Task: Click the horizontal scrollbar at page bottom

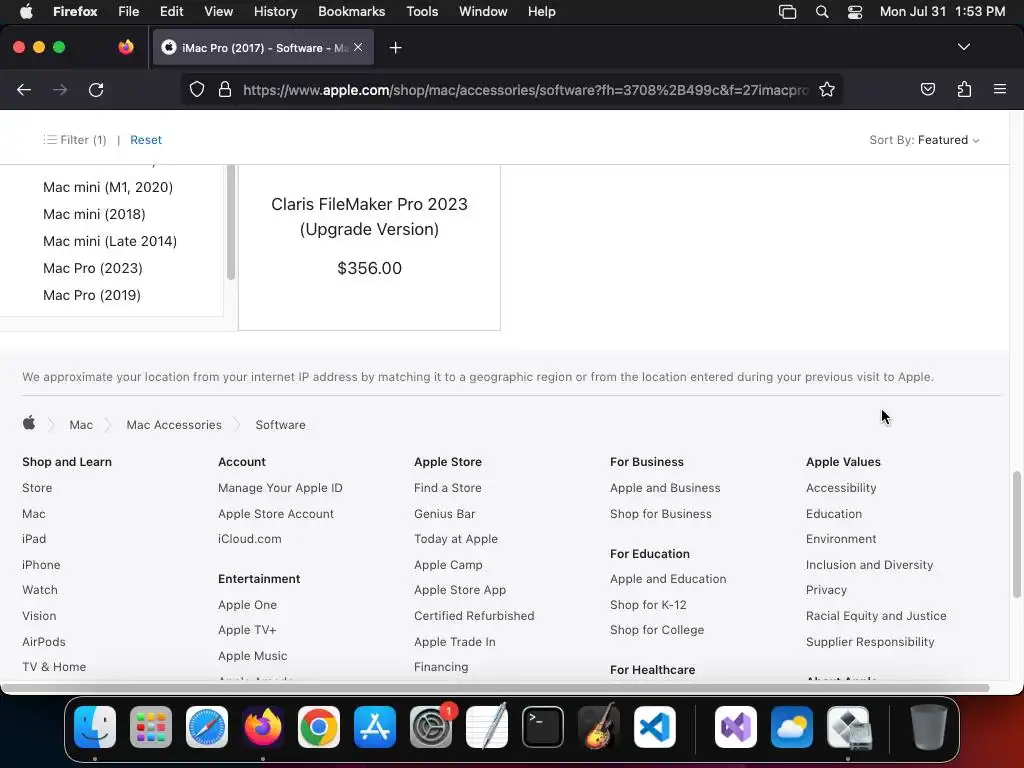Action: (x=495, y=688)
